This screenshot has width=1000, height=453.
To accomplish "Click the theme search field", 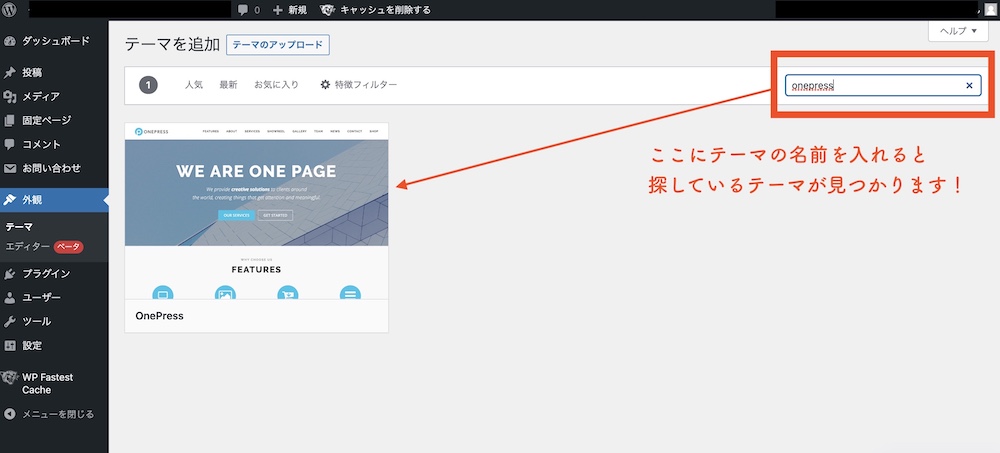I will click(883, 85).
